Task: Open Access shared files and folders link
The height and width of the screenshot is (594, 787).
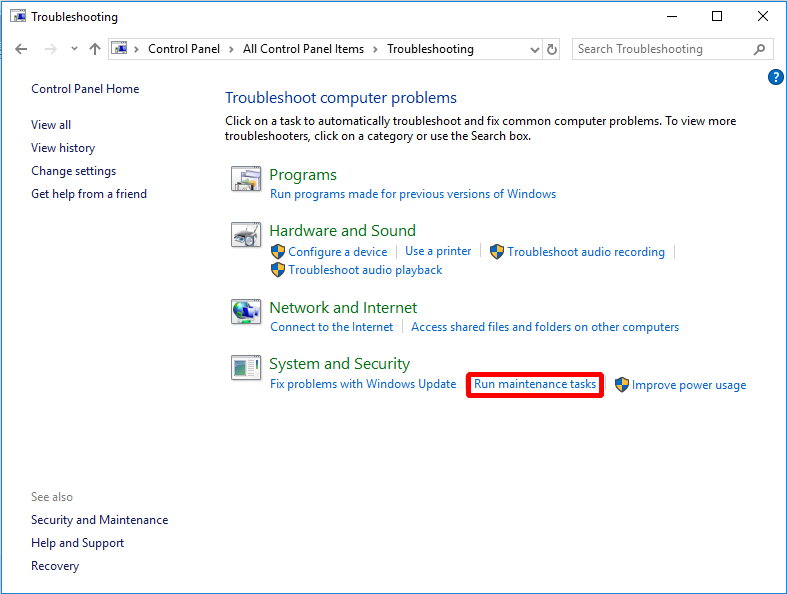Action: click(545, 327)
